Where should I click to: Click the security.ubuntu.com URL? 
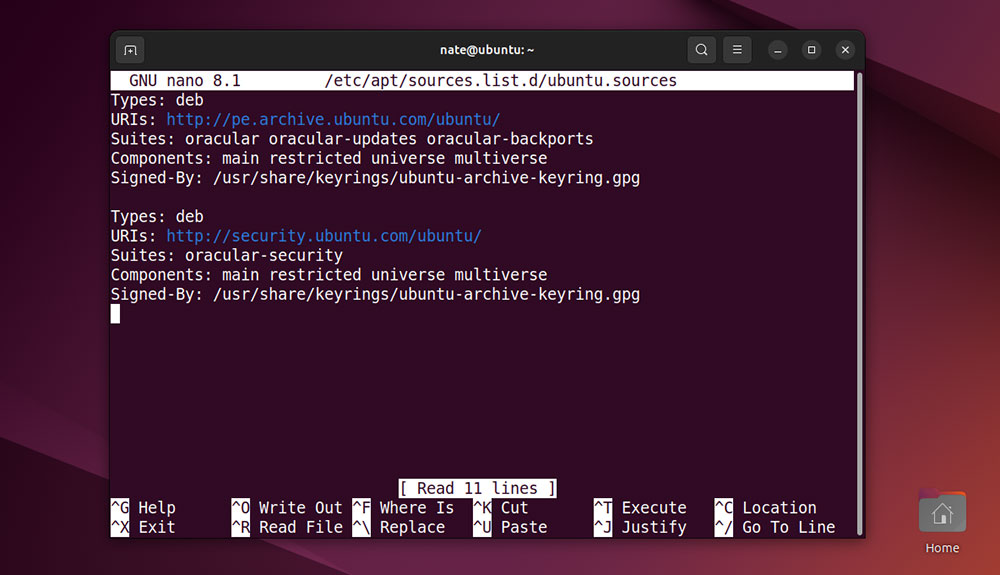[x=324, y=236]
